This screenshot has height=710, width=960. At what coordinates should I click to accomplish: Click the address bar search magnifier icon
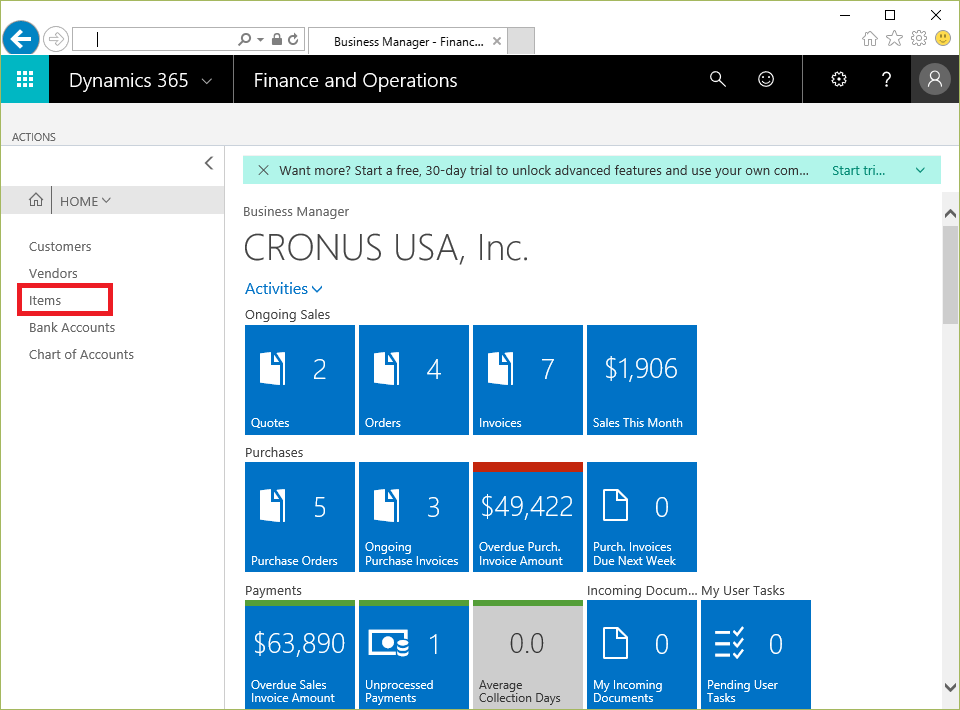(x=244, y=39)
